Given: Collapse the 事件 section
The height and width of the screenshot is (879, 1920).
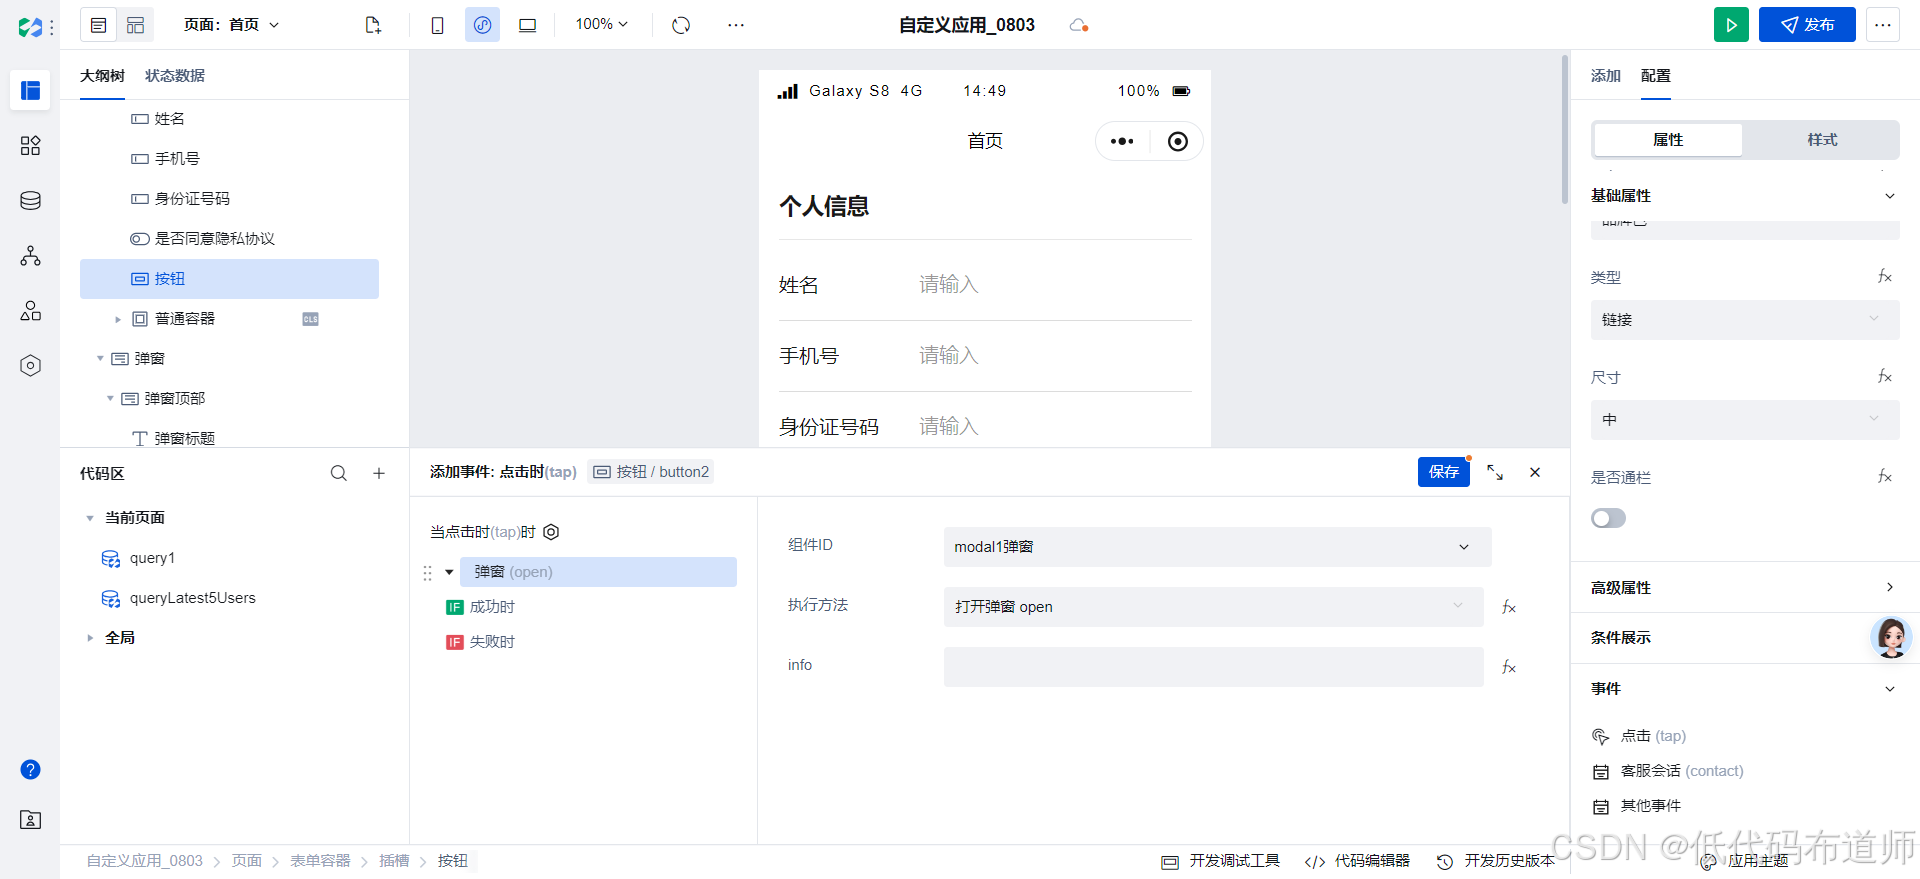Looking at the screenshot, I should [x=1890, y=689].
